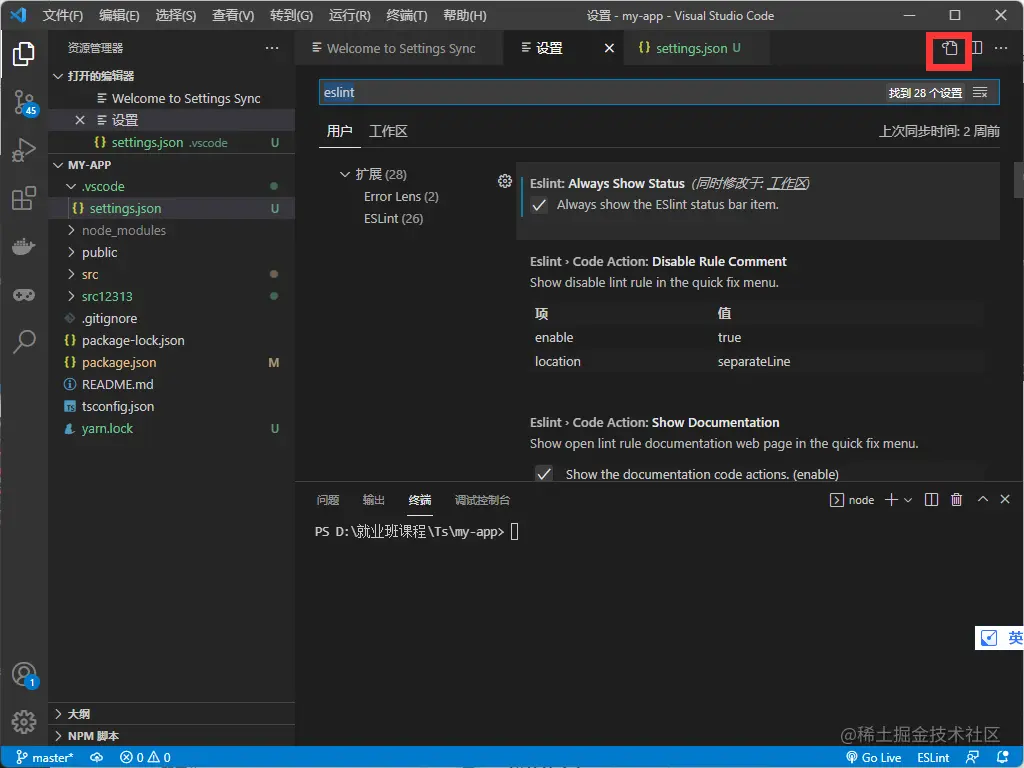Open editor More Actions ellipsis
The height and width of the screenshot is (768, 1024).
(x=1000, y=48)
